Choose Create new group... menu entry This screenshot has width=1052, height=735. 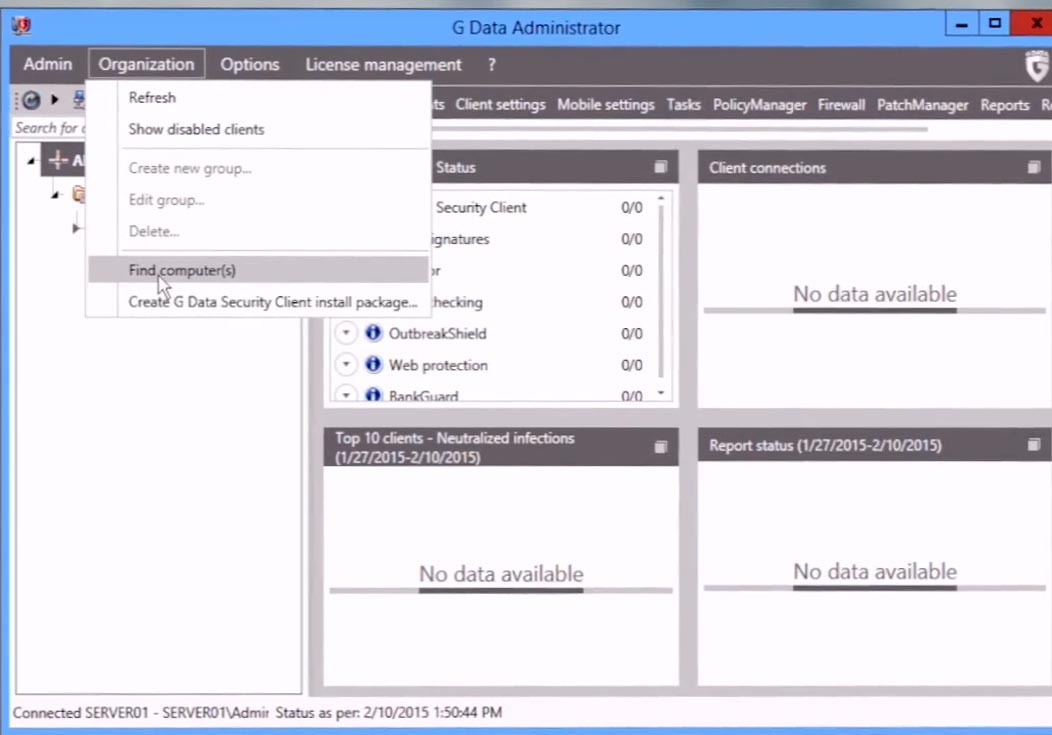tap(258, 168)
